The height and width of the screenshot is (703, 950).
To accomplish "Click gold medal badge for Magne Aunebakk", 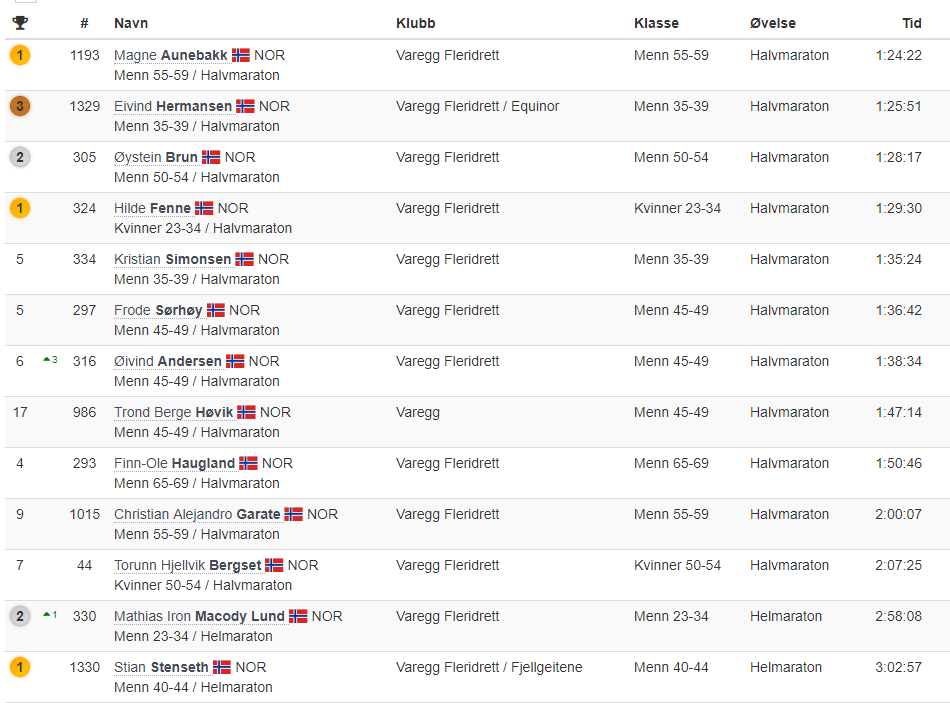I will (x=20, y=55).
